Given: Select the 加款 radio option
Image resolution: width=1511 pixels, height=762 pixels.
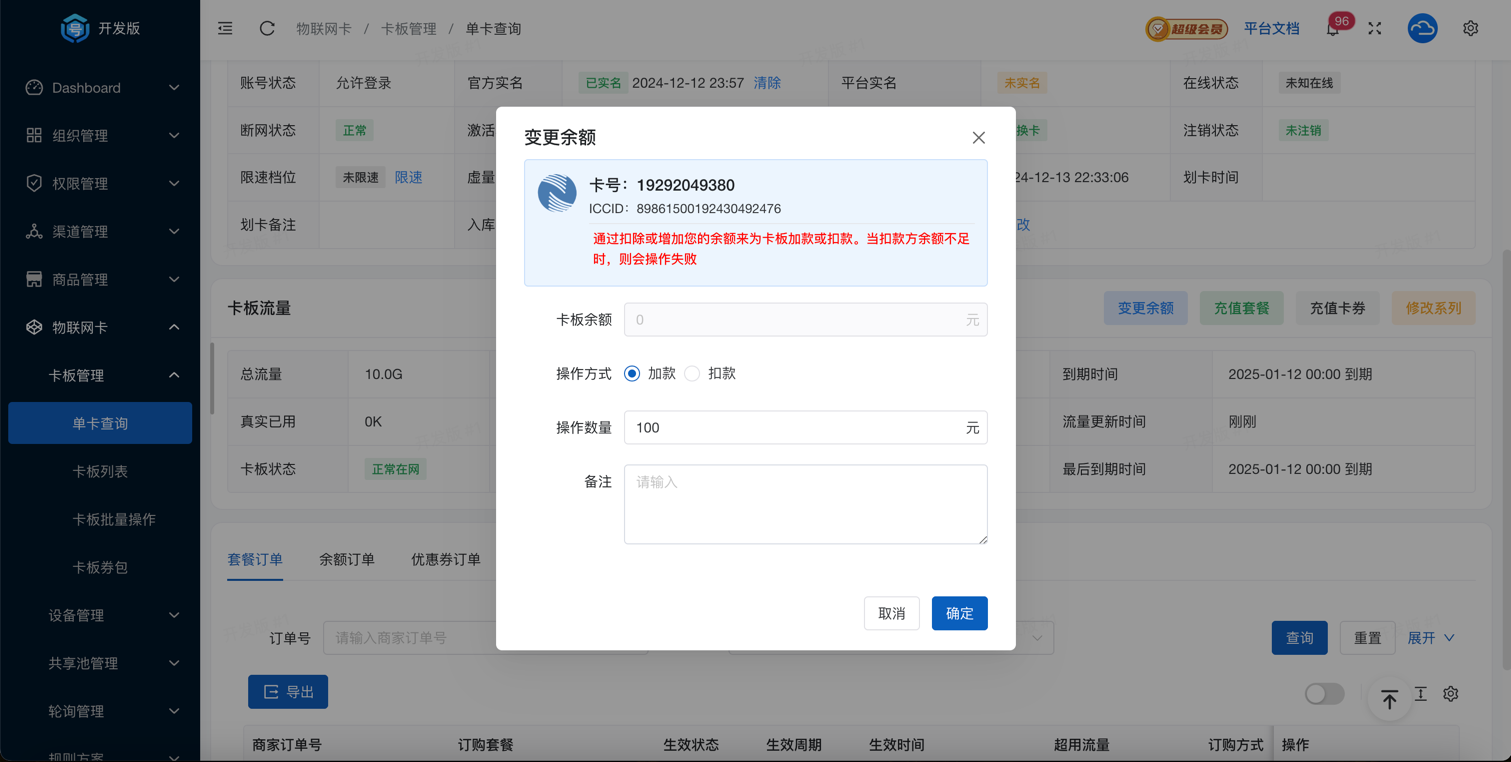Looking at the screenshot, I should coord(632,374).
